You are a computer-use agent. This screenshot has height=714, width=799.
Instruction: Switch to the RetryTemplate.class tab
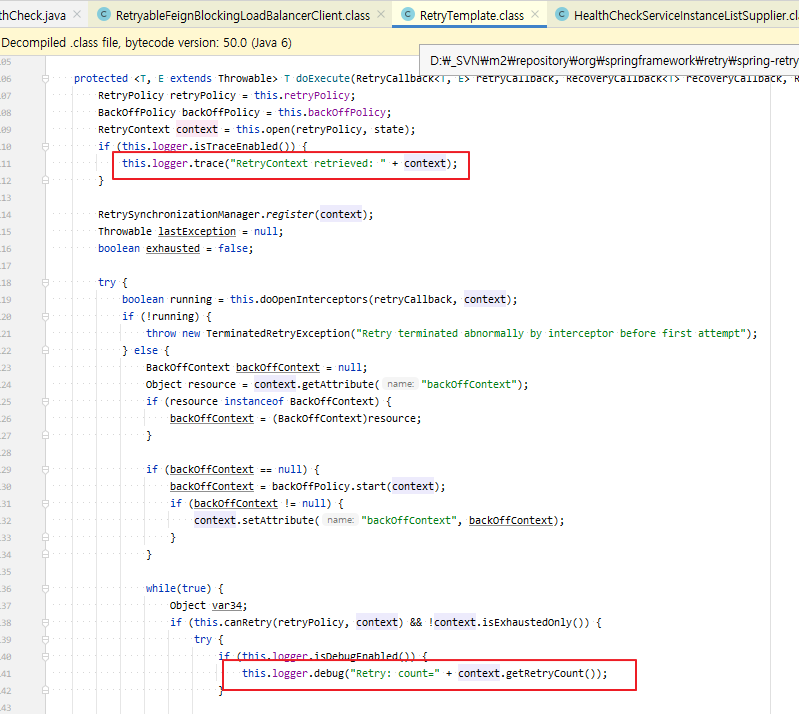[x=471, y=15]
